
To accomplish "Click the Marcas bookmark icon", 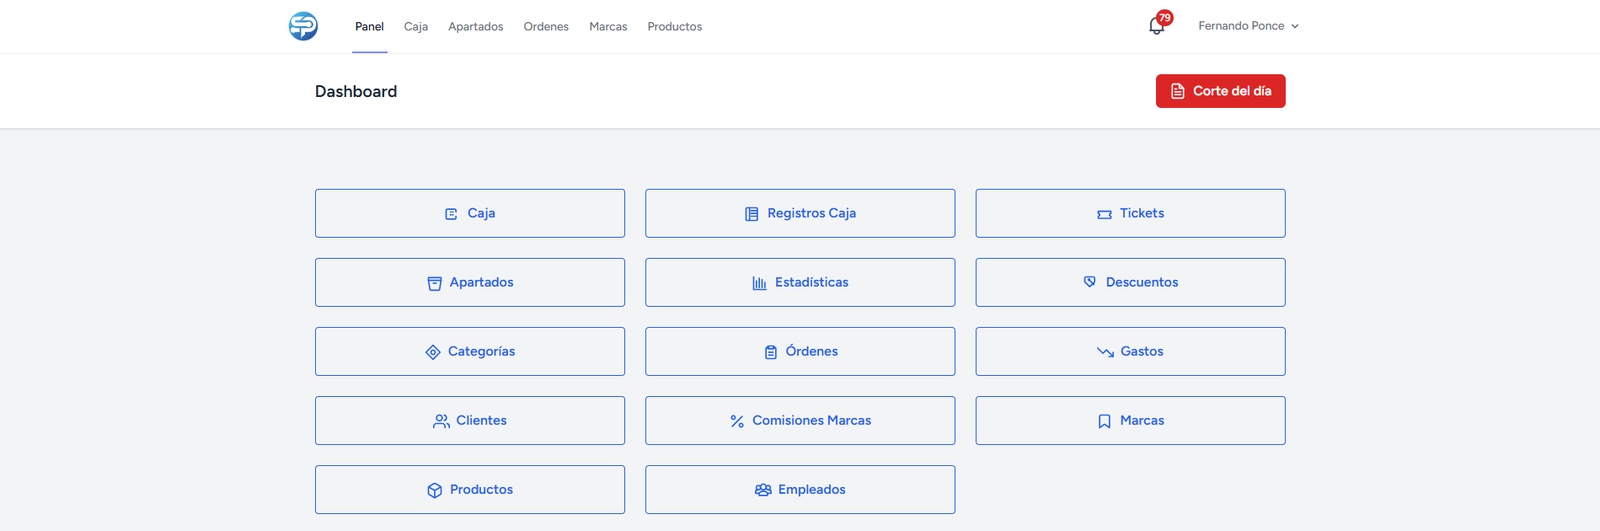I will pos(1104,421).
